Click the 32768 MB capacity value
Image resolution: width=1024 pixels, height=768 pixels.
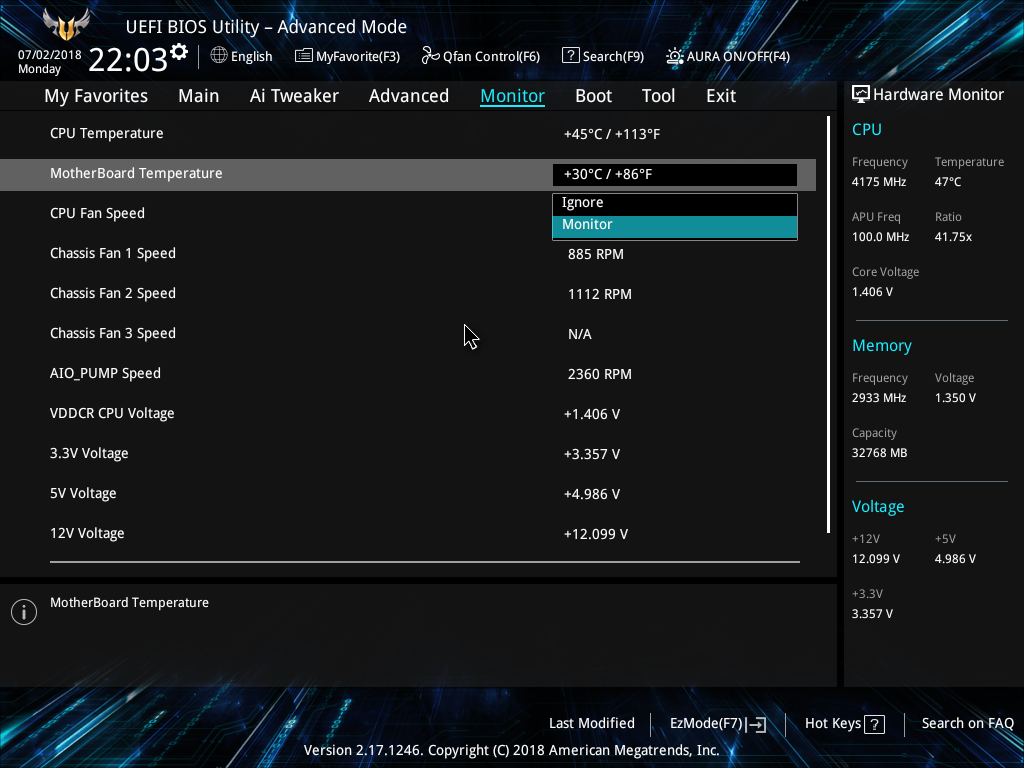coord(879,453)
